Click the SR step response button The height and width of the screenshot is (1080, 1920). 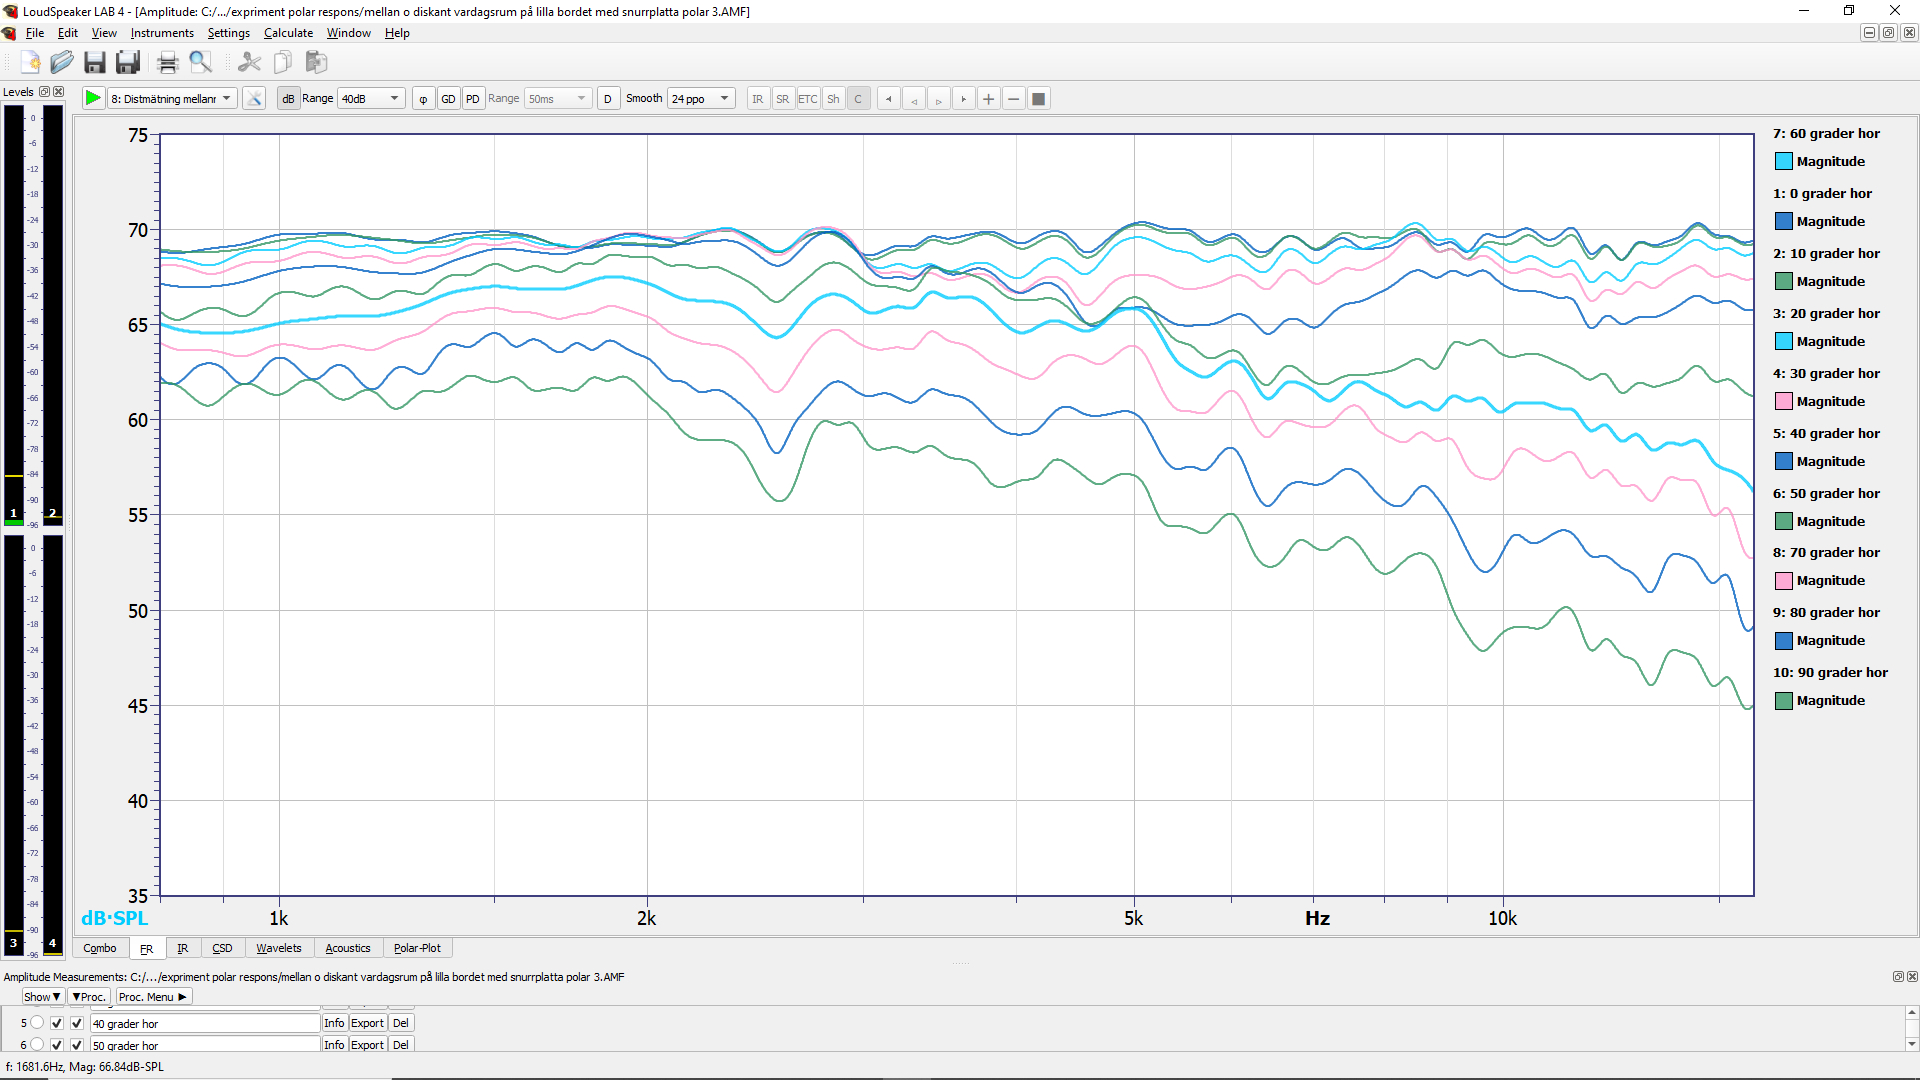[x=783, y=98]
